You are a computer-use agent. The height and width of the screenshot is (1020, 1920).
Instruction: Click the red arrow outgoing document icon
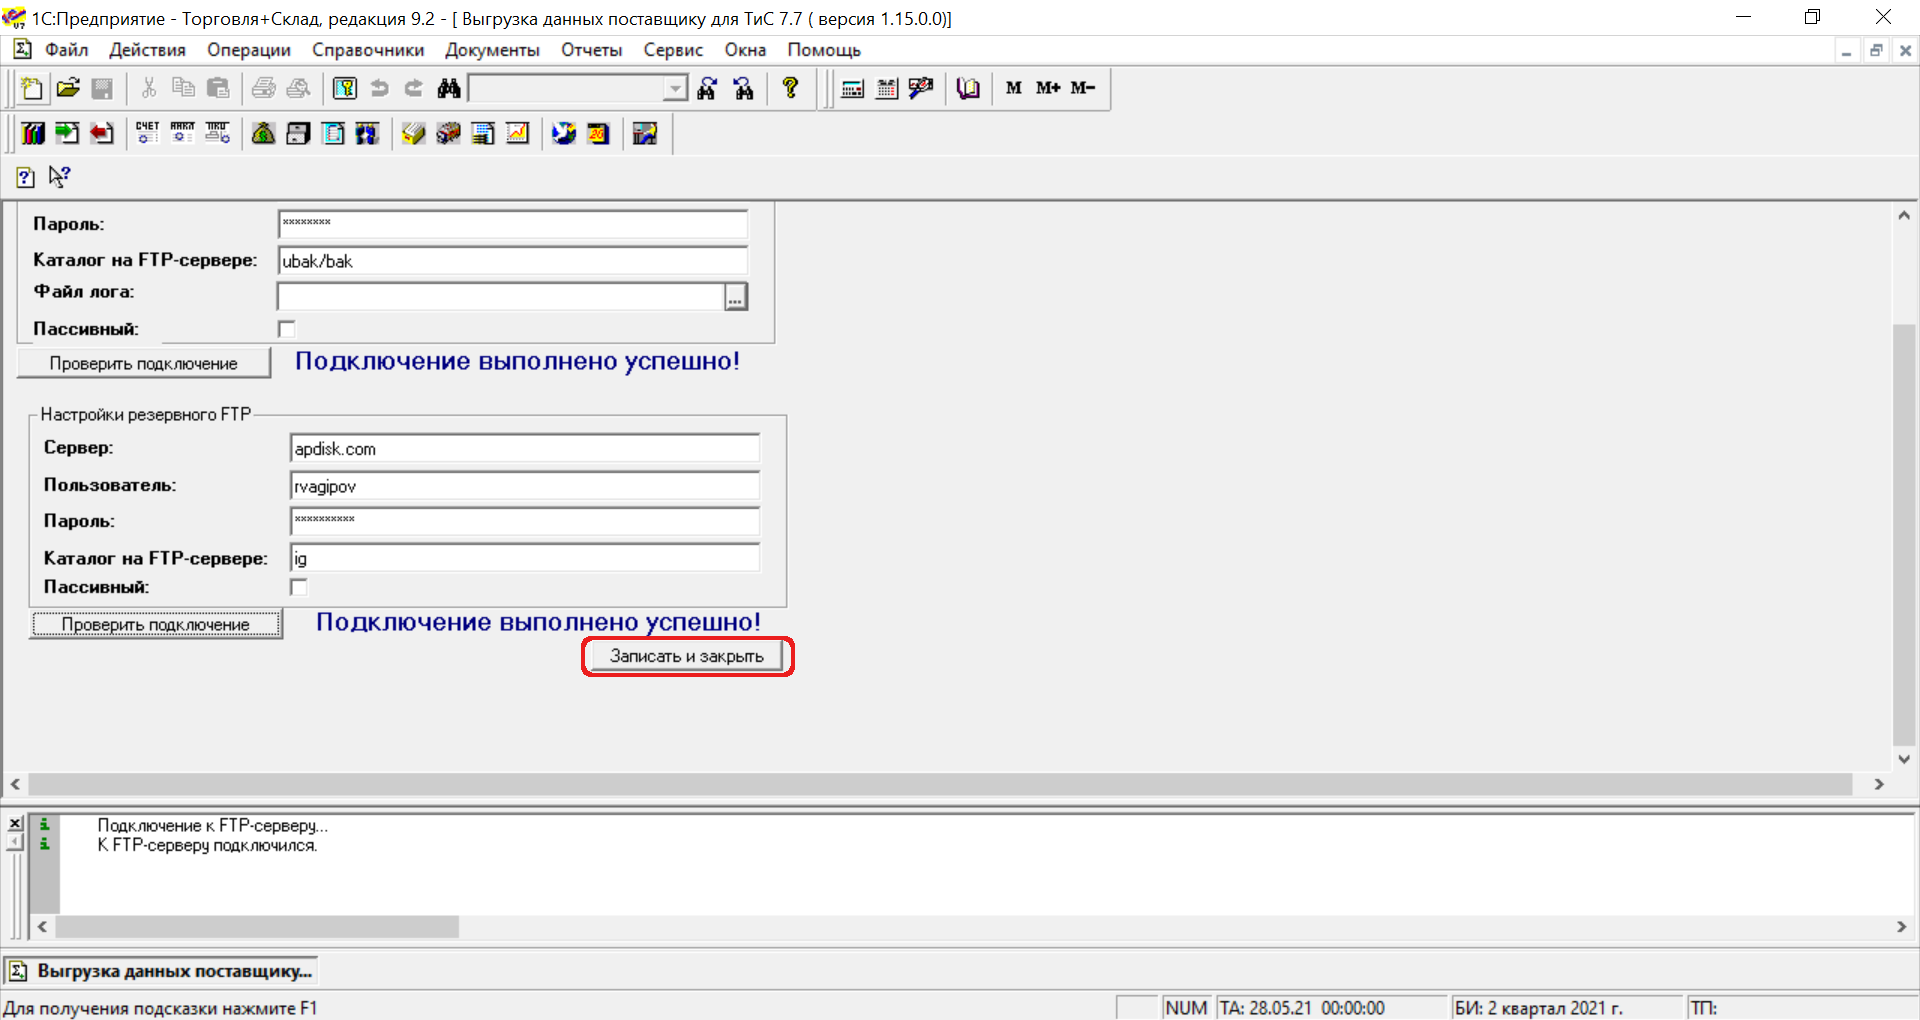pyautogui.click(x=102, y=133)
